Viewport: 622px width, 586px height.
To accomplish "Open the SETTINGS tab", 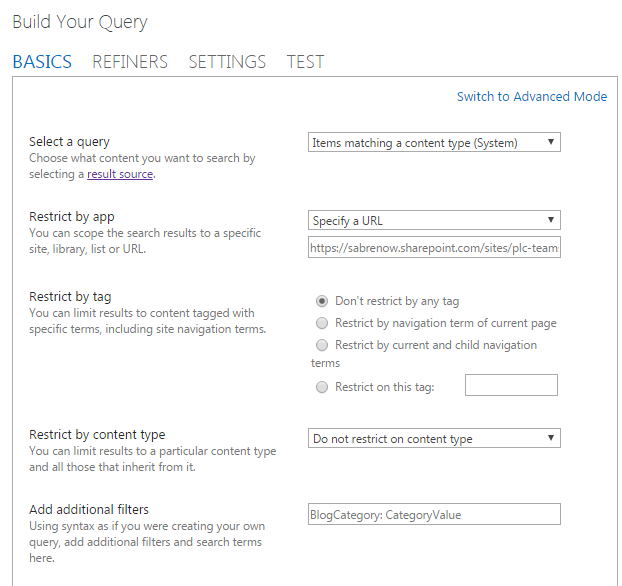I will coord(227,62).
